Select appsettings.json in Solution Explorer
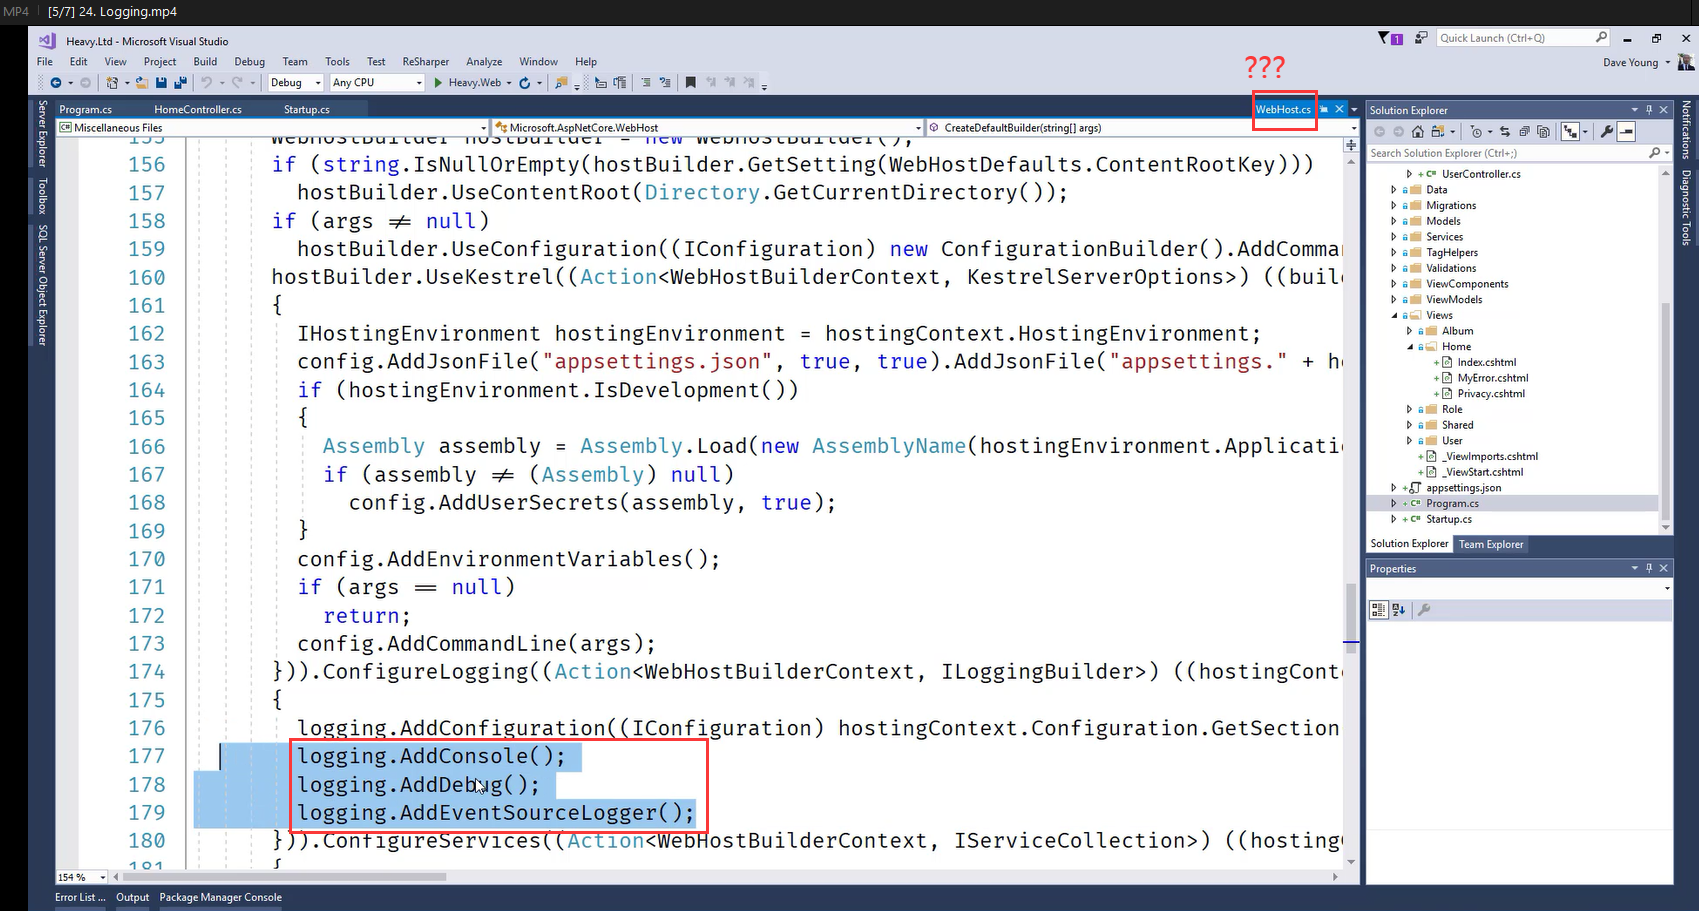 [x=1463, y=488]
